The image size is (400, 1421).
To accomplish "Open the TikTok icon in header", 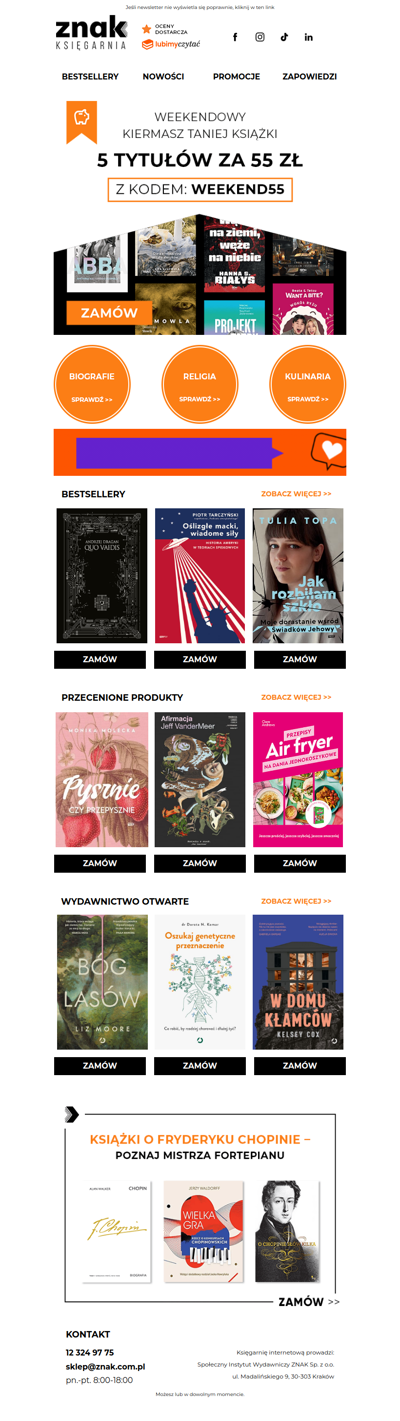I will tap(284, 37).
